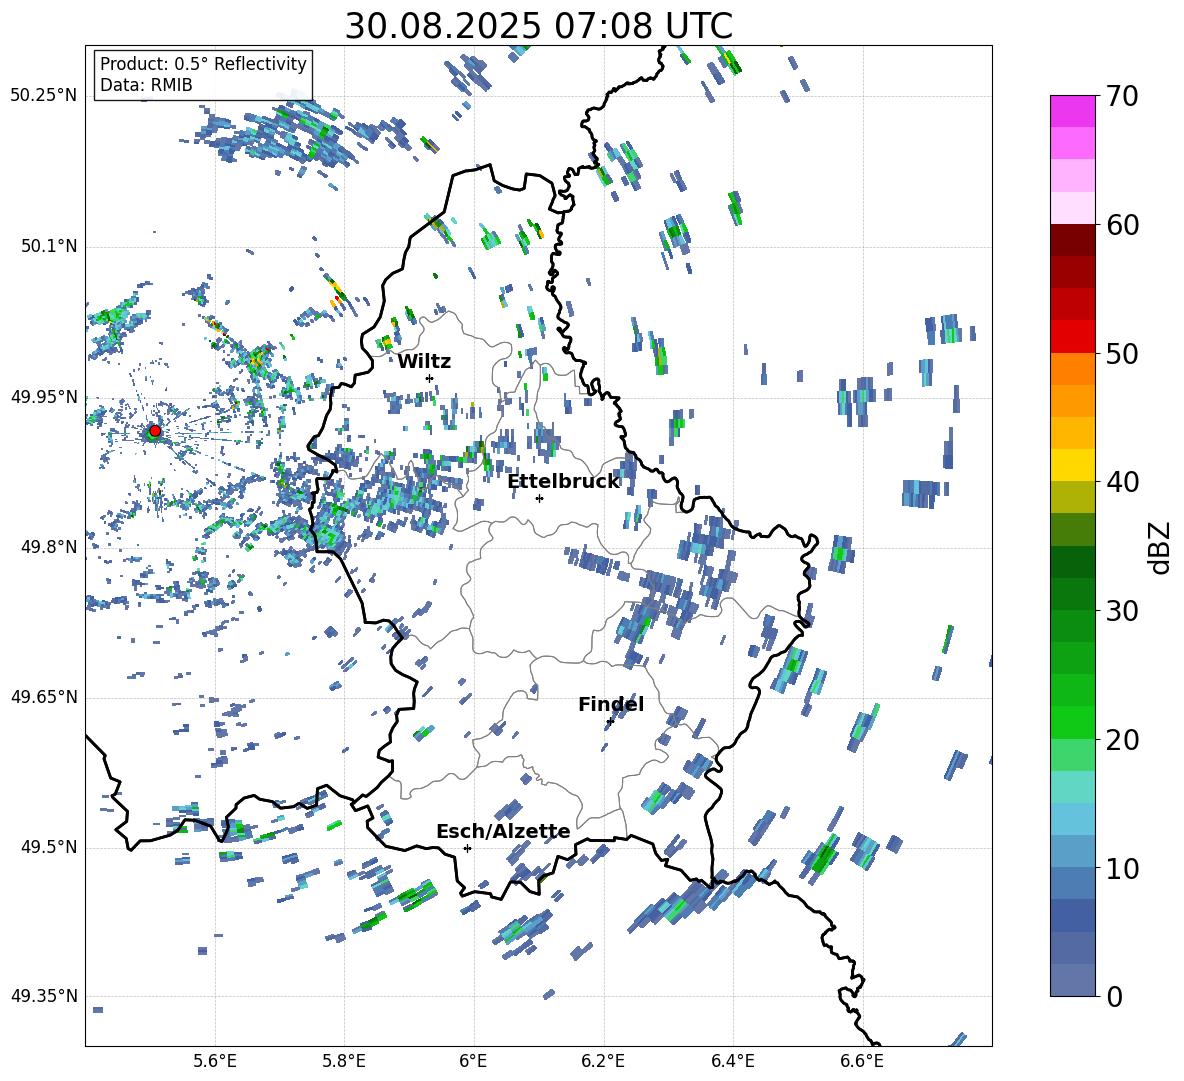Click the dBZ colorbar axis label
The height and width of the screenshot is (1081, 1184).
1160,547
